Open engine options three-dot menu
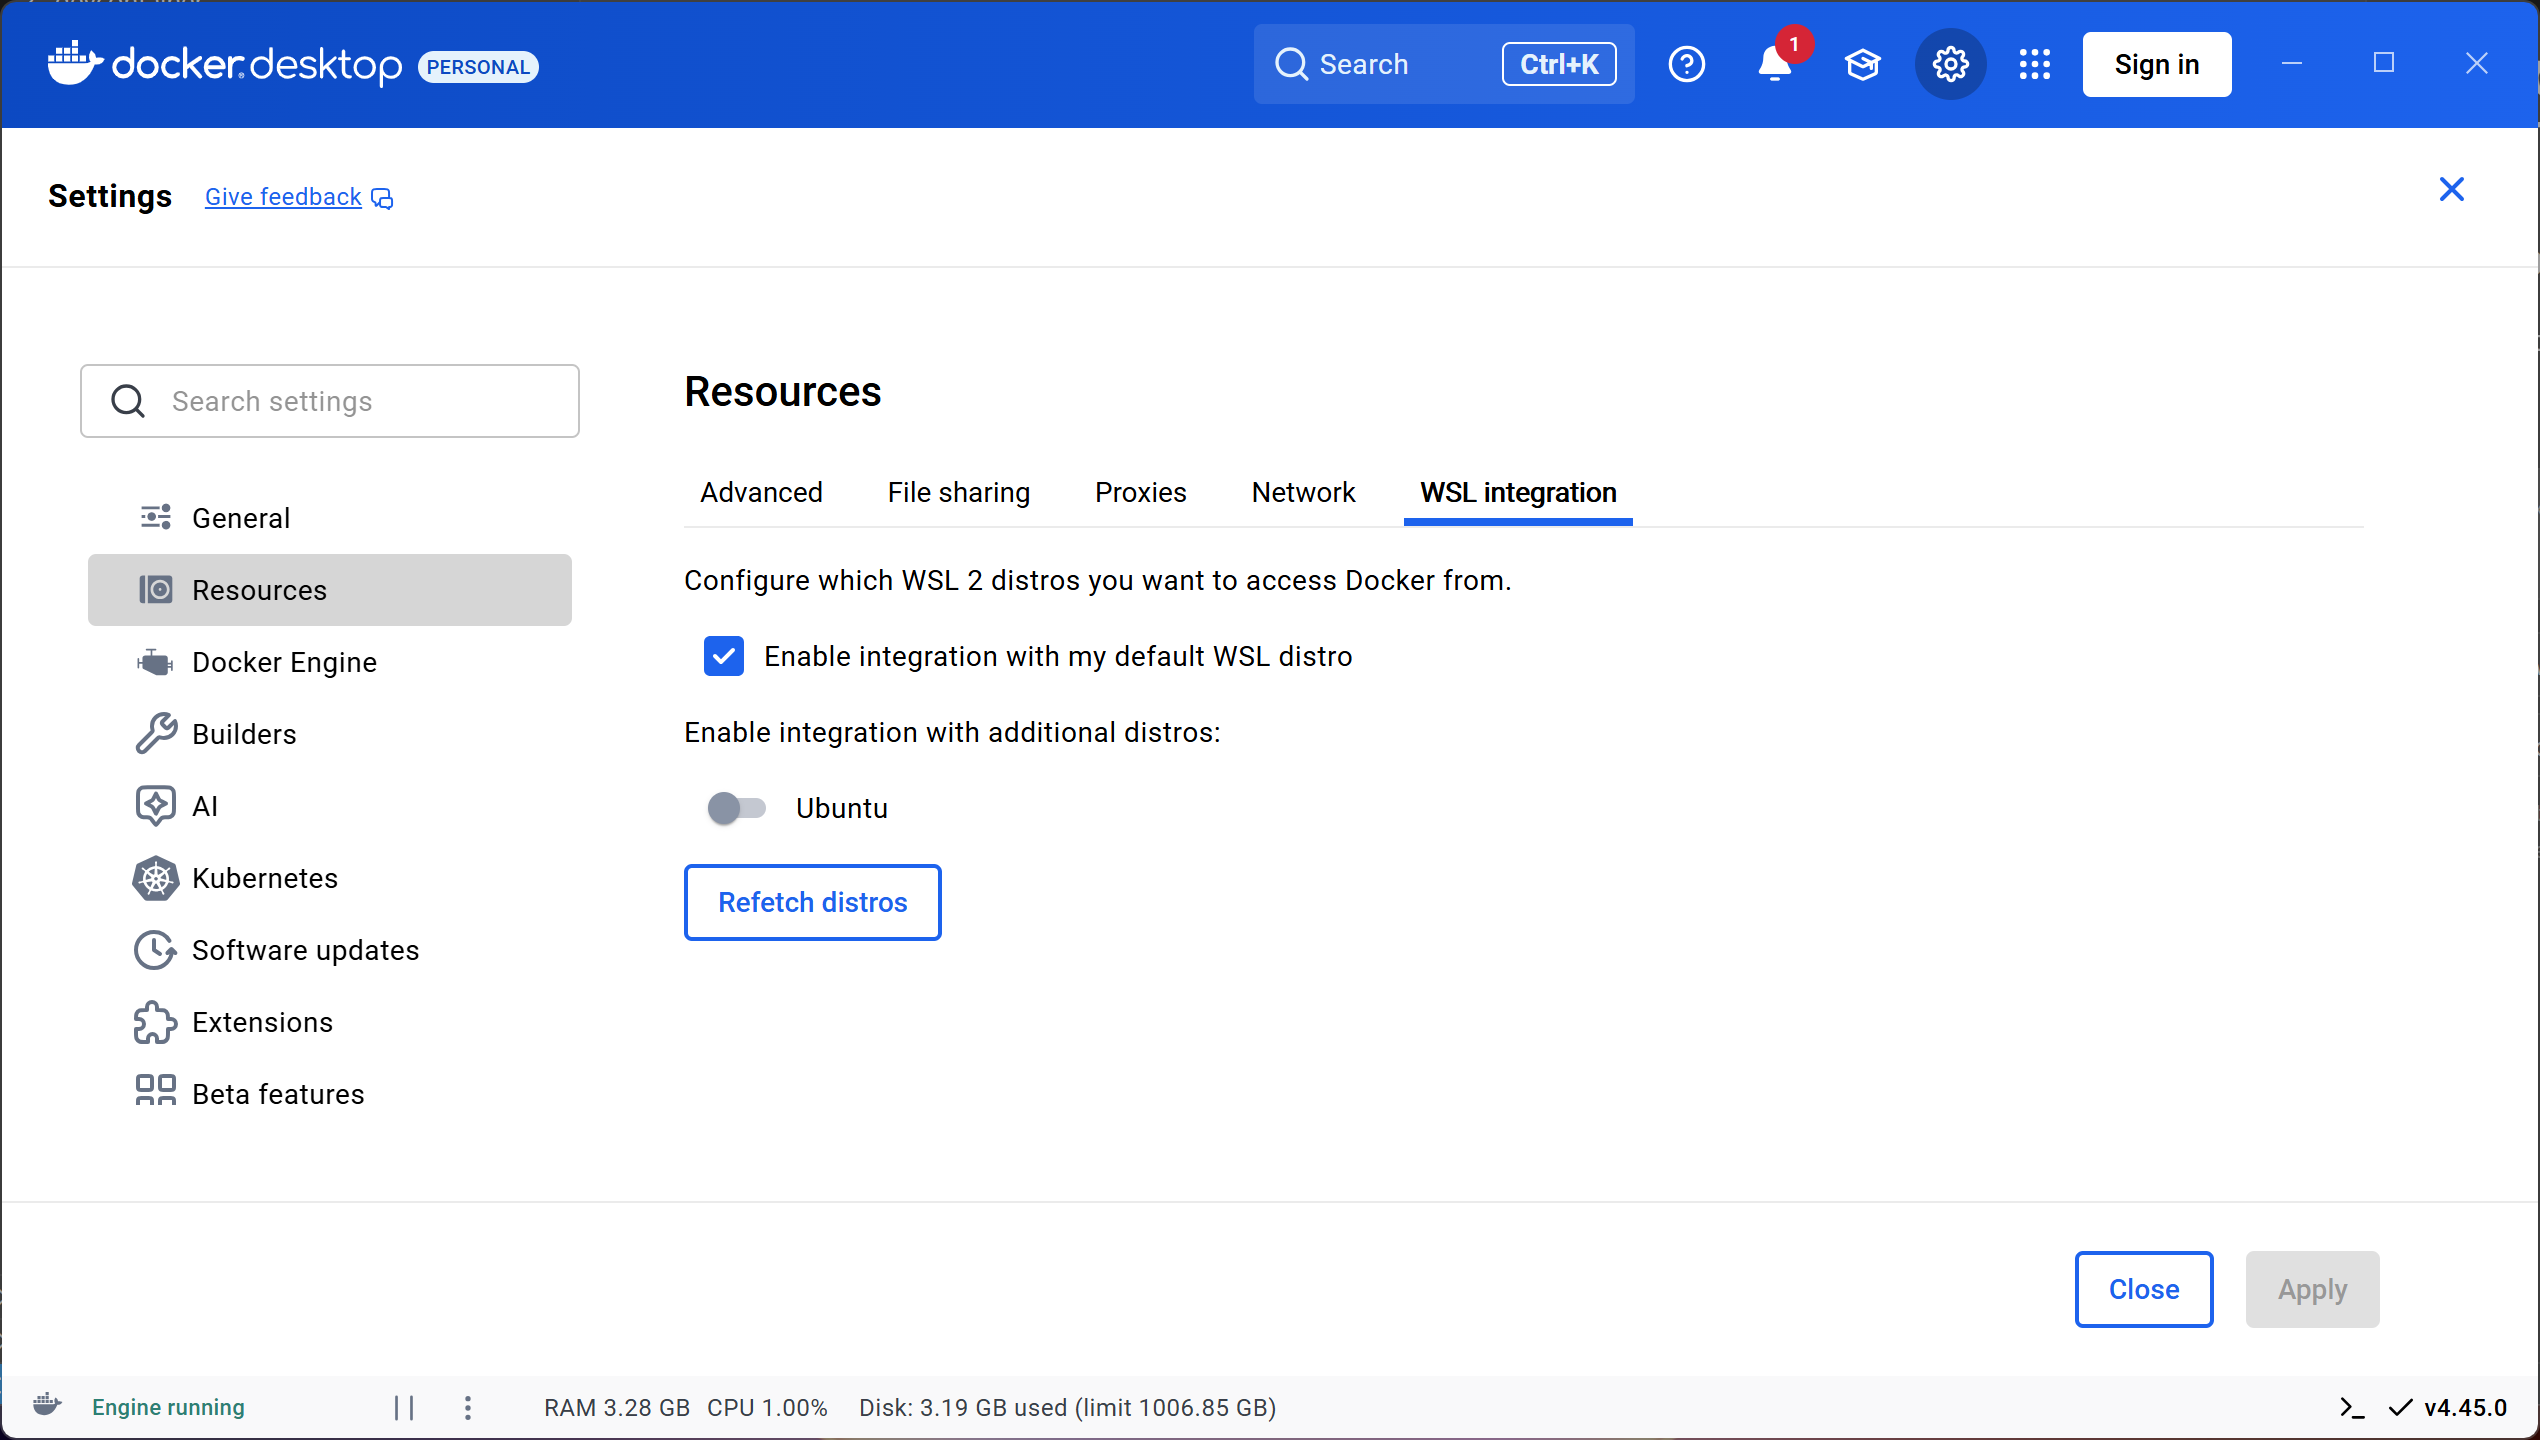The image size is (2540, 1440). coord(468,1408)
